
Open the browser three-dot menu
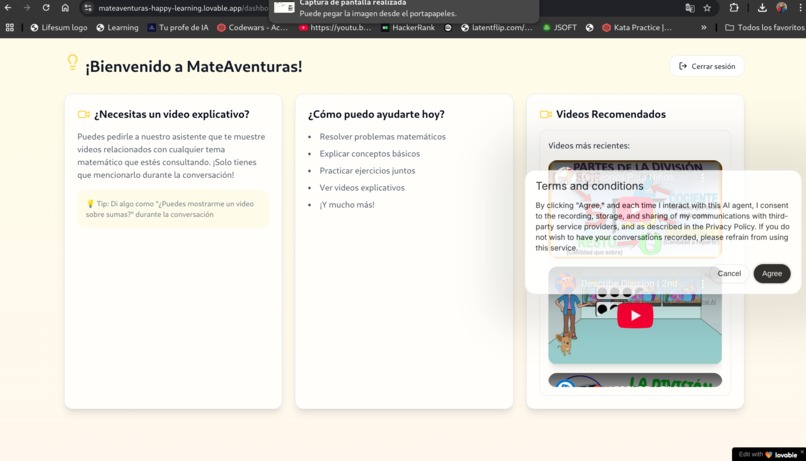(x=800, y=8)
